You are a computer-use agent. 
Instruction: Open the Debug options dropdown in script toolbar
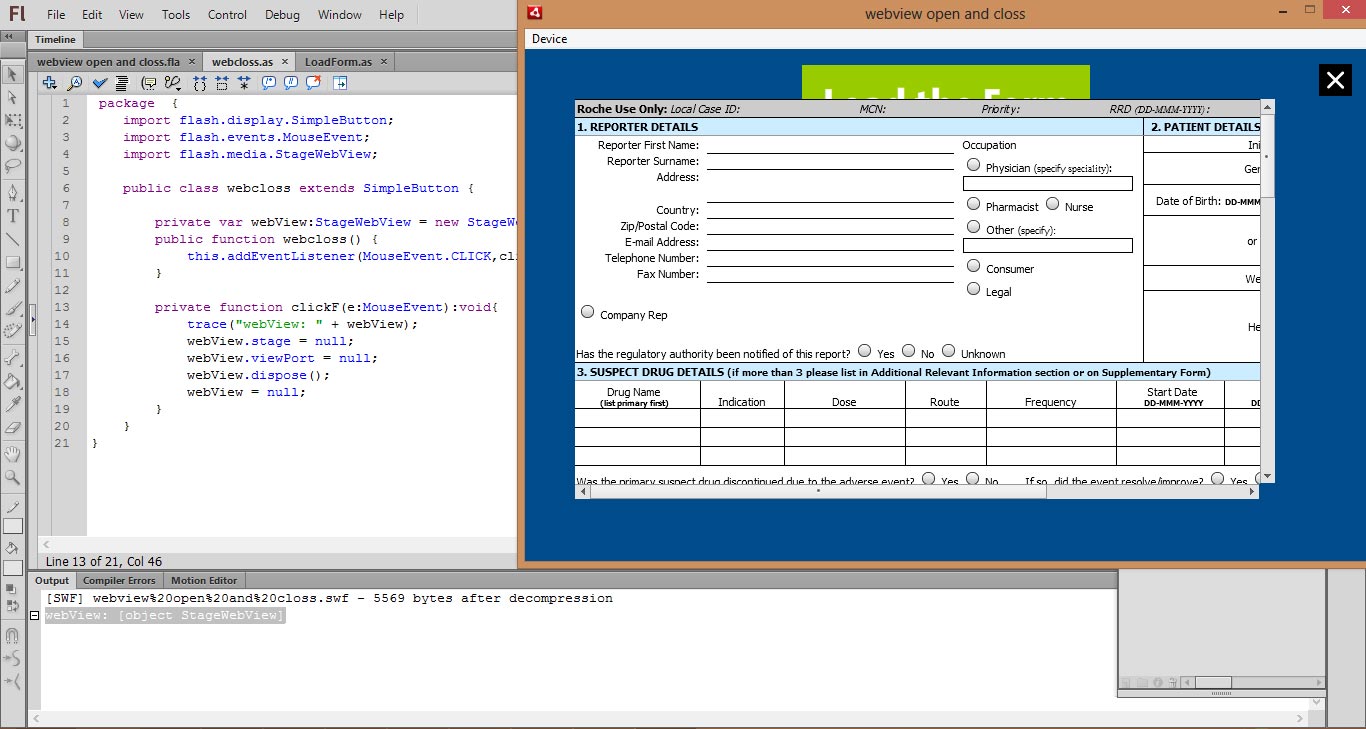click(x=173, y=83)
